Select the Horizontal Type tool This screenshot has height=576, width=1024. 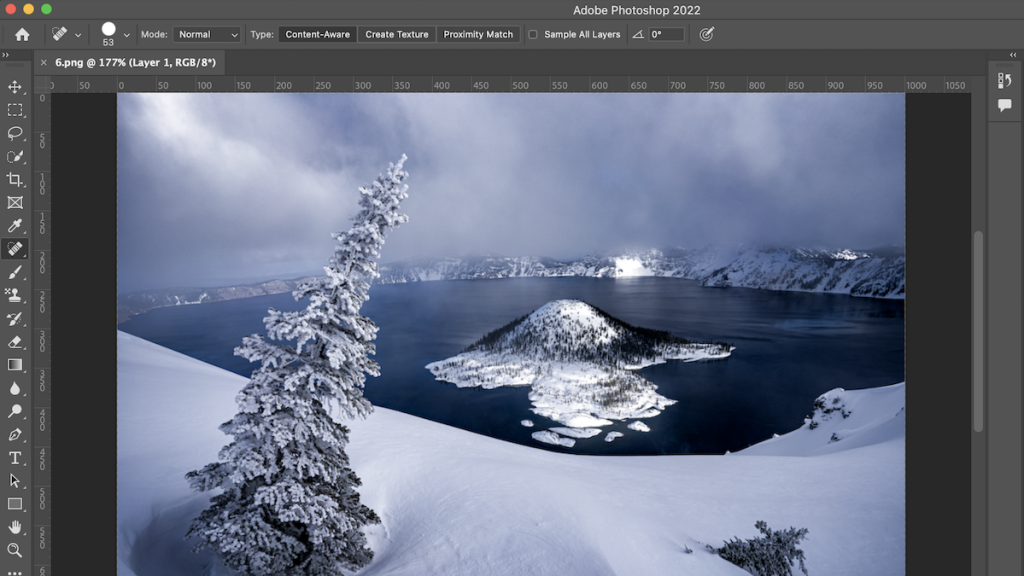pos(15,458)
